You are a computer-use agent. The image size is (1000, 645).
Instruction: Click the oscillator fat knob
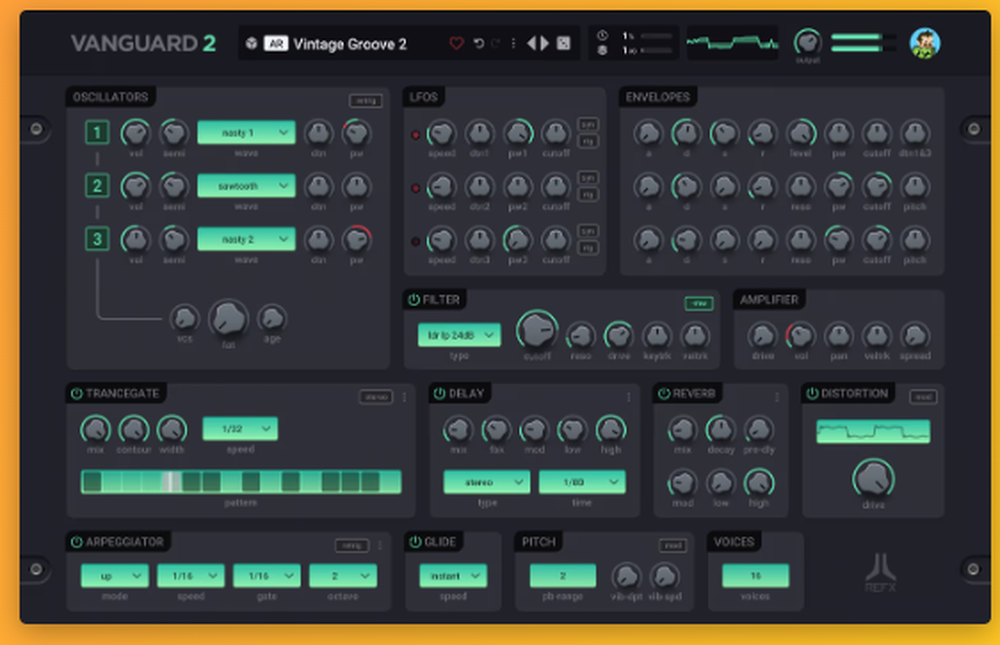point(228,318)
